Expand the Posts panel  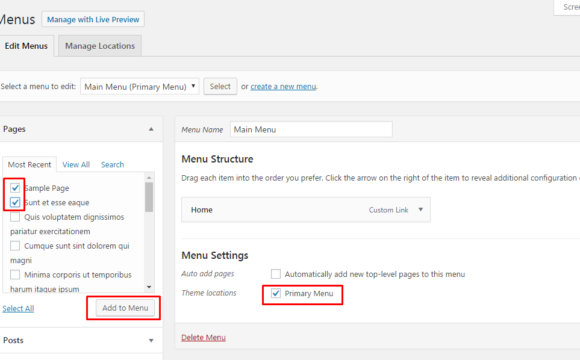pos(151,340)
